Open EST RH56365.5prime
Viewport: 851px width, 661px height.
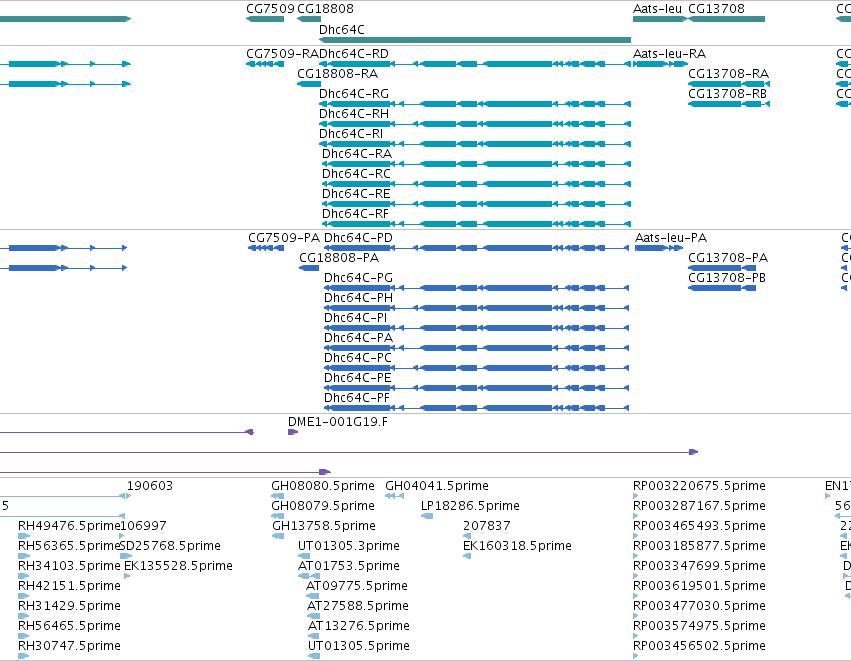tap(69, 546)
